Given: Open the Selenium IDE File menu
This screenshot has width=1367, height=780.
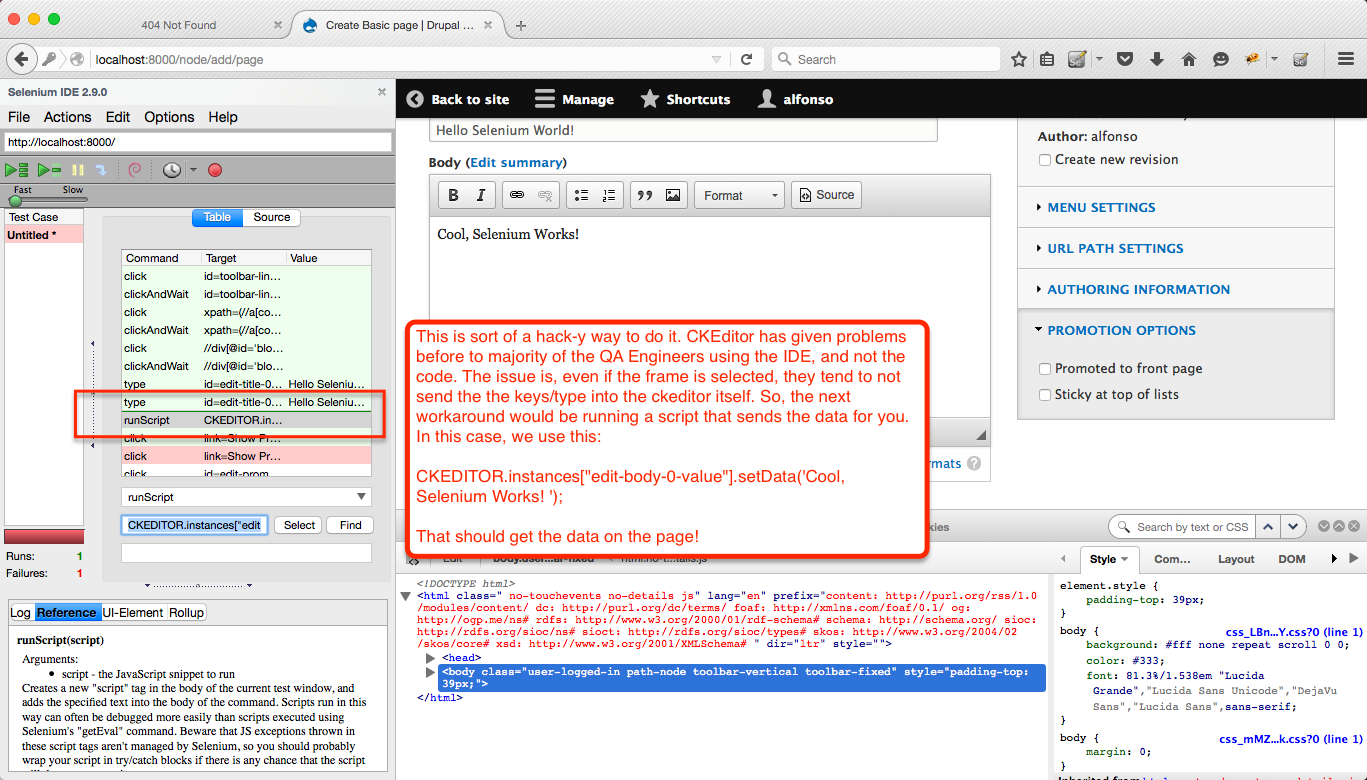Looking at the screenshot, I should [x=19, y=117].
